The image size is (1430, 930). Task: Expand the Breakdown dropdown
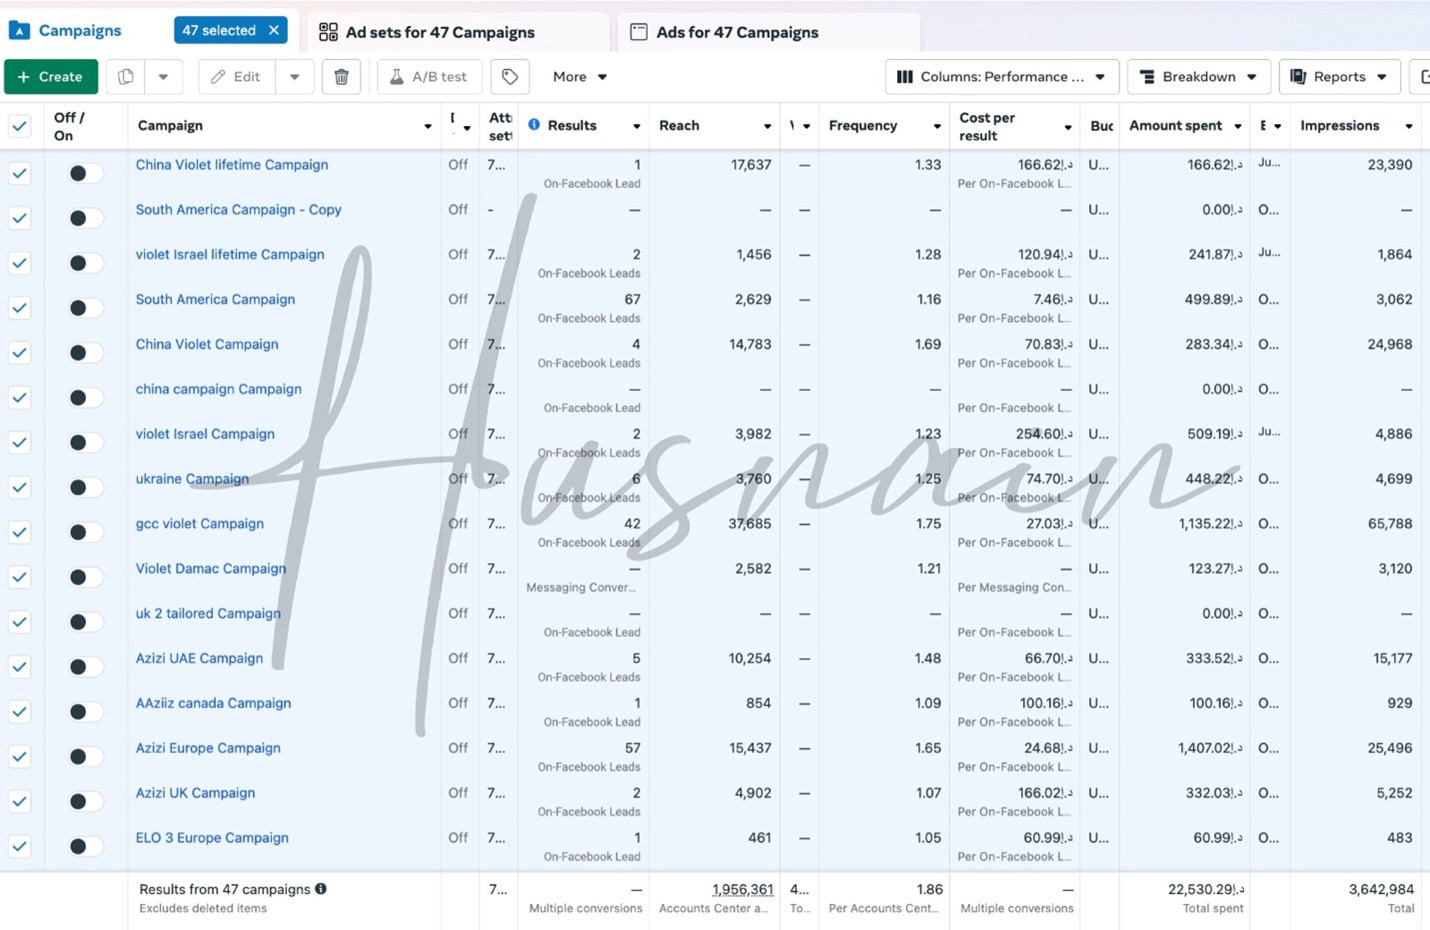(x=1198, y=77)
